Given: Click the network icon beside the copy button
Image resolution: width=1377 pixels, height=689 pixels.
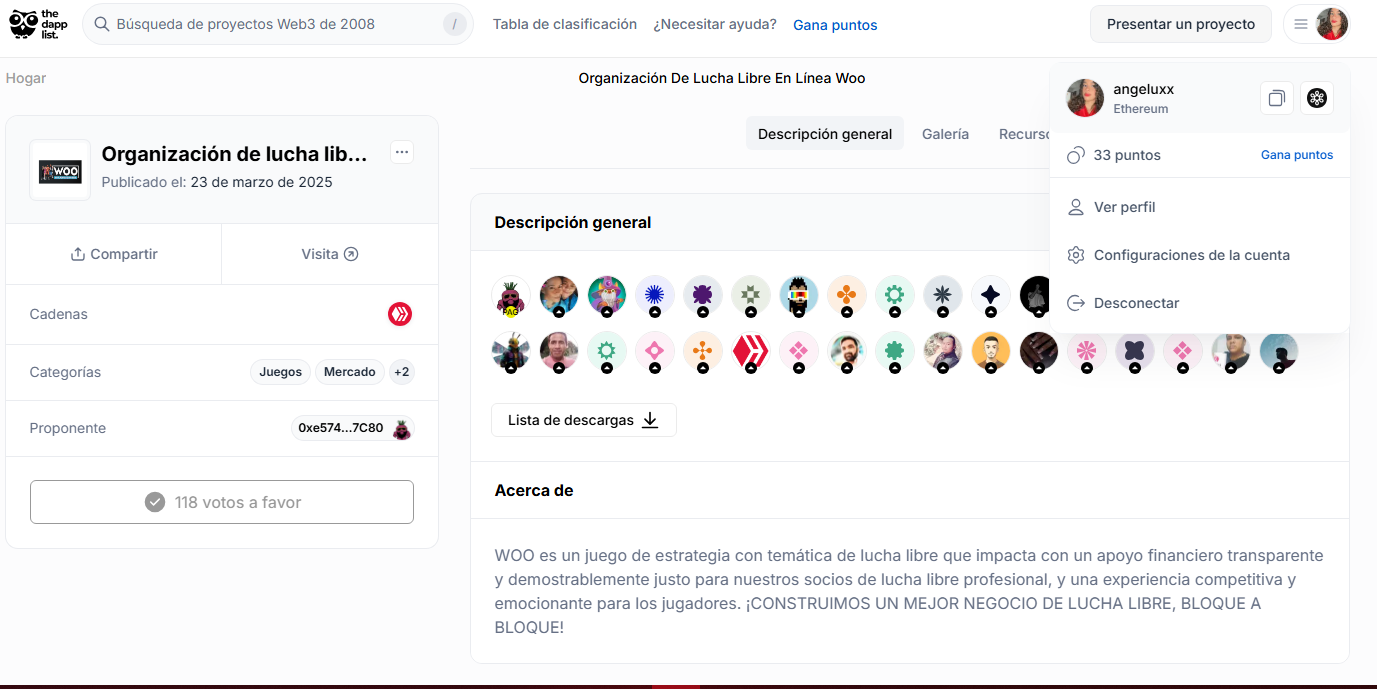Looking at the screenshot, I should point(1317,98).
